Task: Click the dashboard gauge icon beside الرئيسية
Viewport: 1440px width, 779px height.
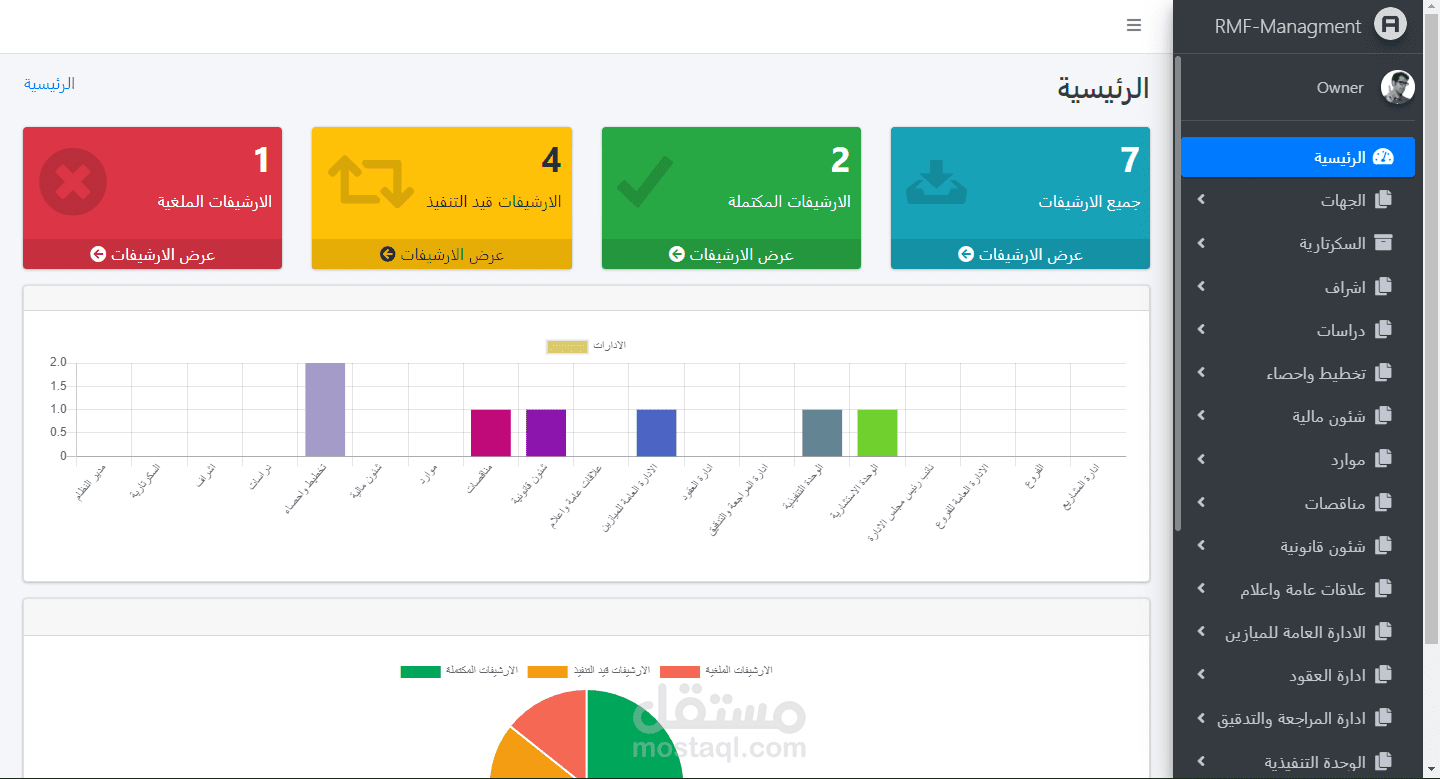Action: pyautogui.click(x=1384, y=157)
